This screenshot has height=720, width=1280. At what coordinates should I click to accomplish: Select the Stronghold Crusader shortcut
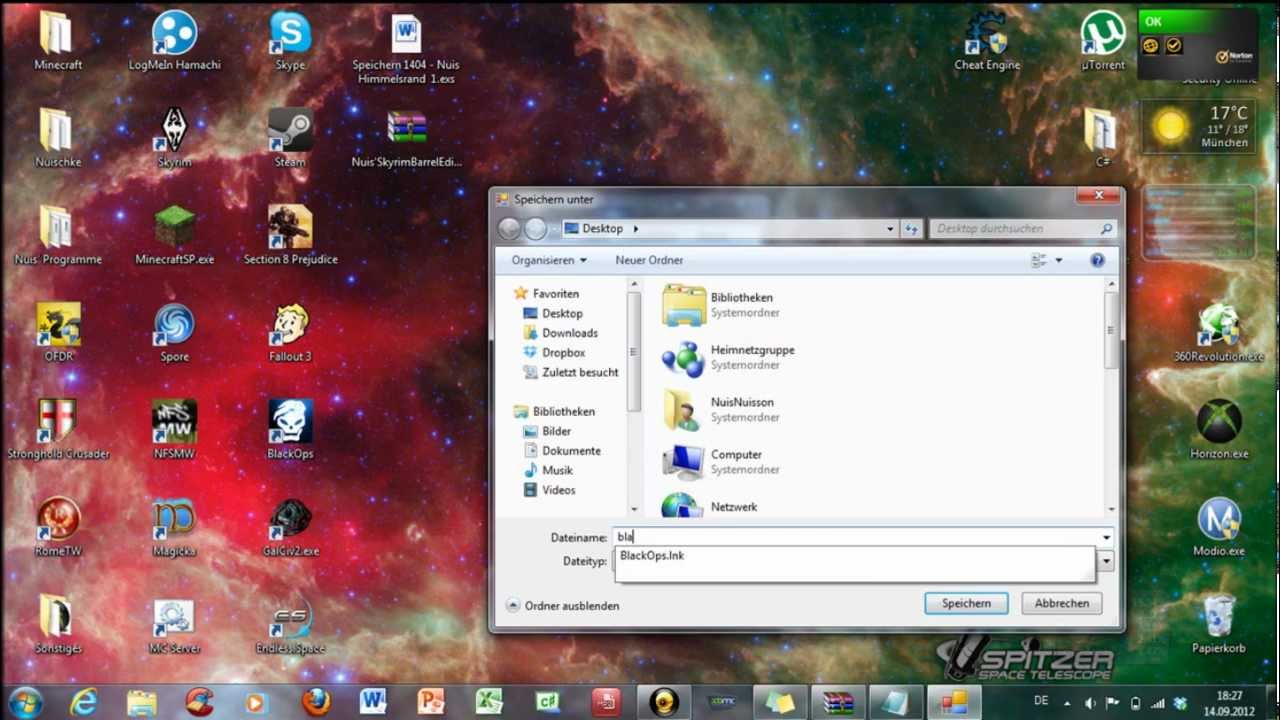click(x=58, y=429)
